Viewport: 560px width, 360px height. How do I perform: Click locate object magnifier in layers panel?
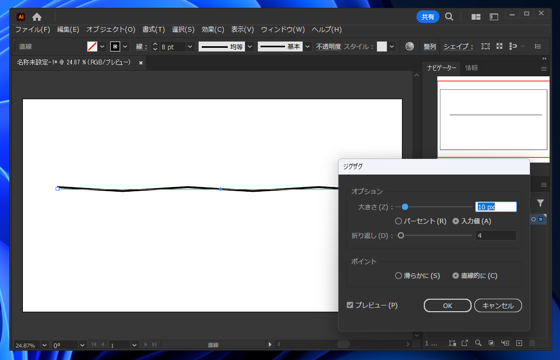pyautogui.click(x=478, y=343)
